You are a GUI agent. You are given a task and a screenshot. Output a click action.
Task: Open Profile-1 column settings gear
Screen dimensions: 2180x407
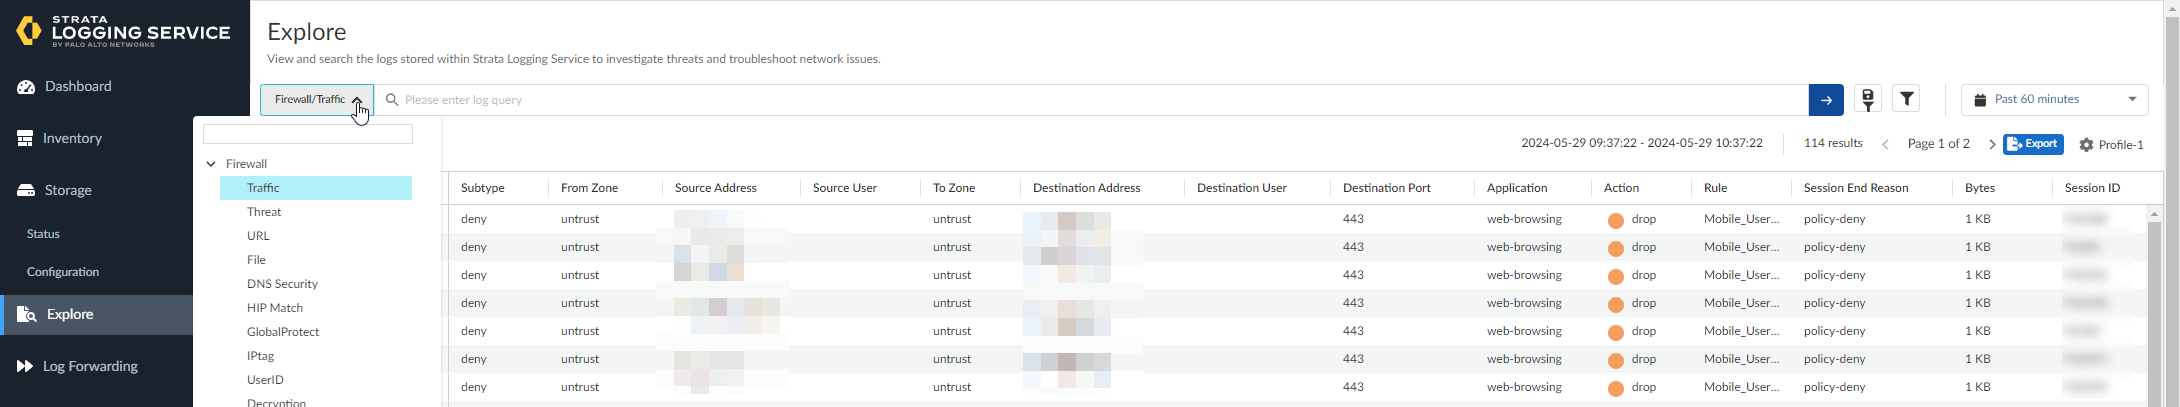point(2086,145)
